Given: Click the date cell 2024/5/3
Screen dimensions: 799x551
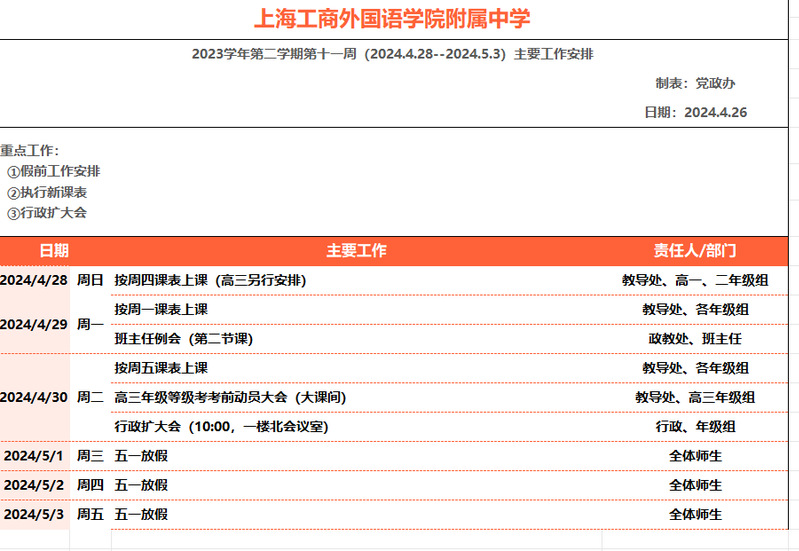Looking at the screenshot, I should 34,514.
